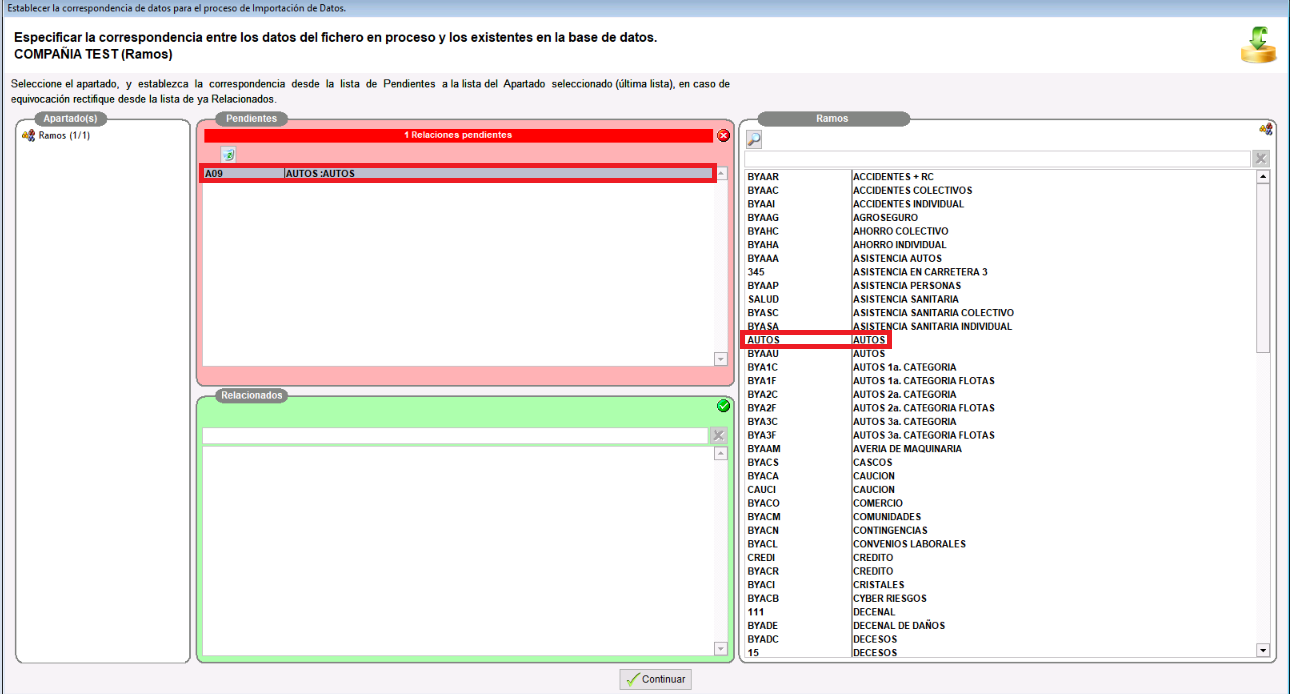This screenshot has width=1290, height=694.
Task: Select the ACCIDENTES INDIVIDUAL row
Action: pyautogui.click(x=1000, y=204)
